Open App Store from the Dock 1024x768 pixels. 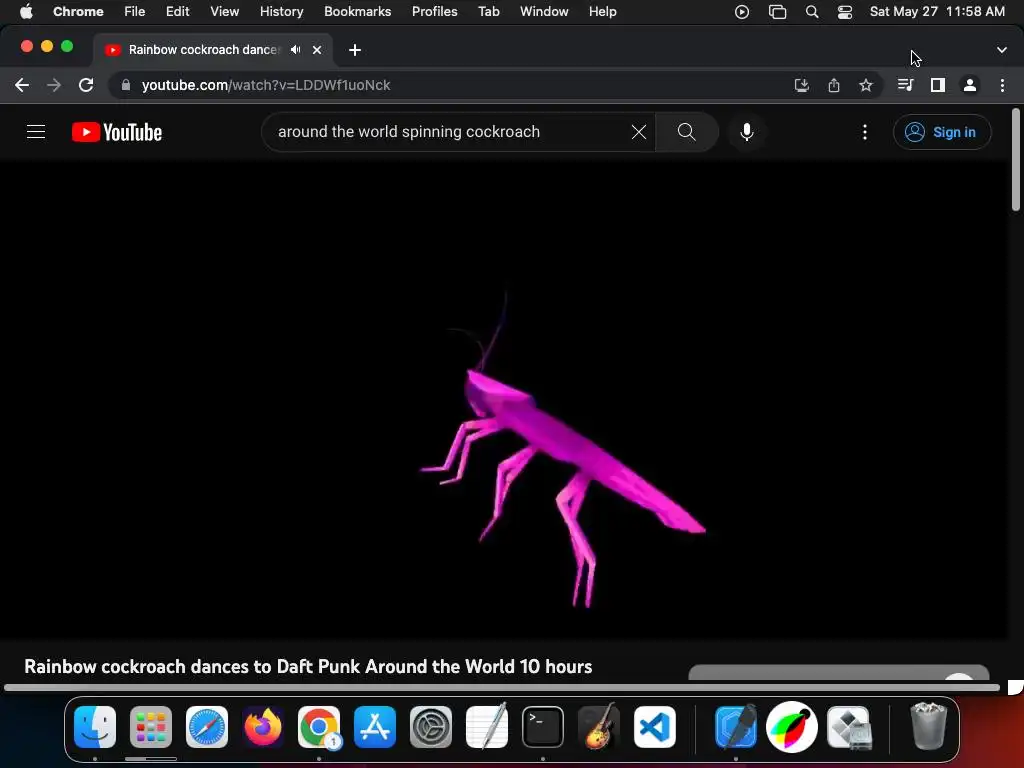coord(375,727)
